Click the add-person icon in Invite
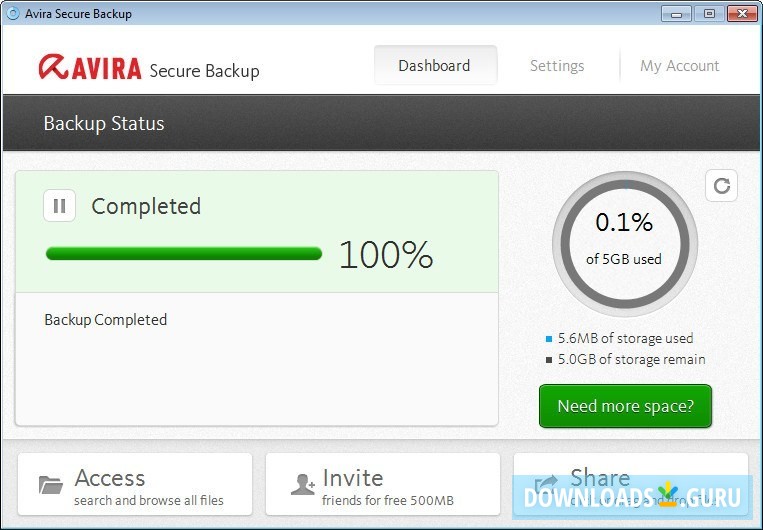This screenshot has width=763, height=530. pyautogui.click(x=303, y=484)
